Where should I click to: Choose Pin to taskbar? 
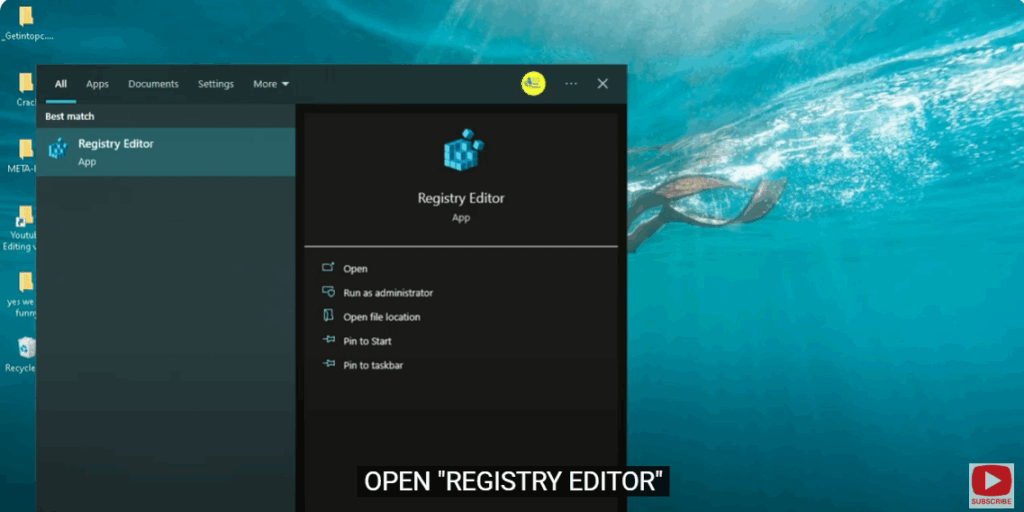(373, 366)
